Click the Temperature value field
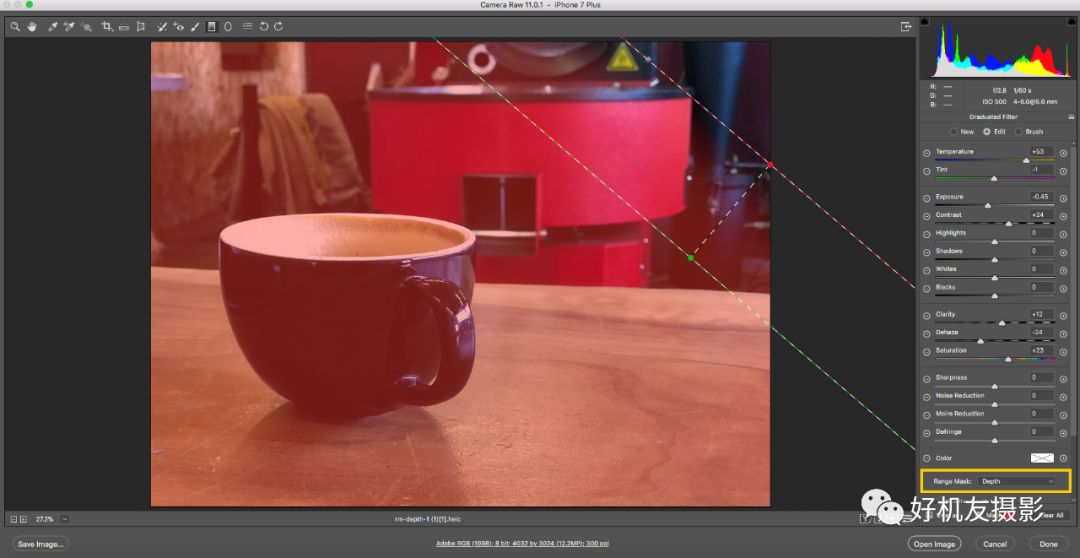 [x=1041, y=152]
